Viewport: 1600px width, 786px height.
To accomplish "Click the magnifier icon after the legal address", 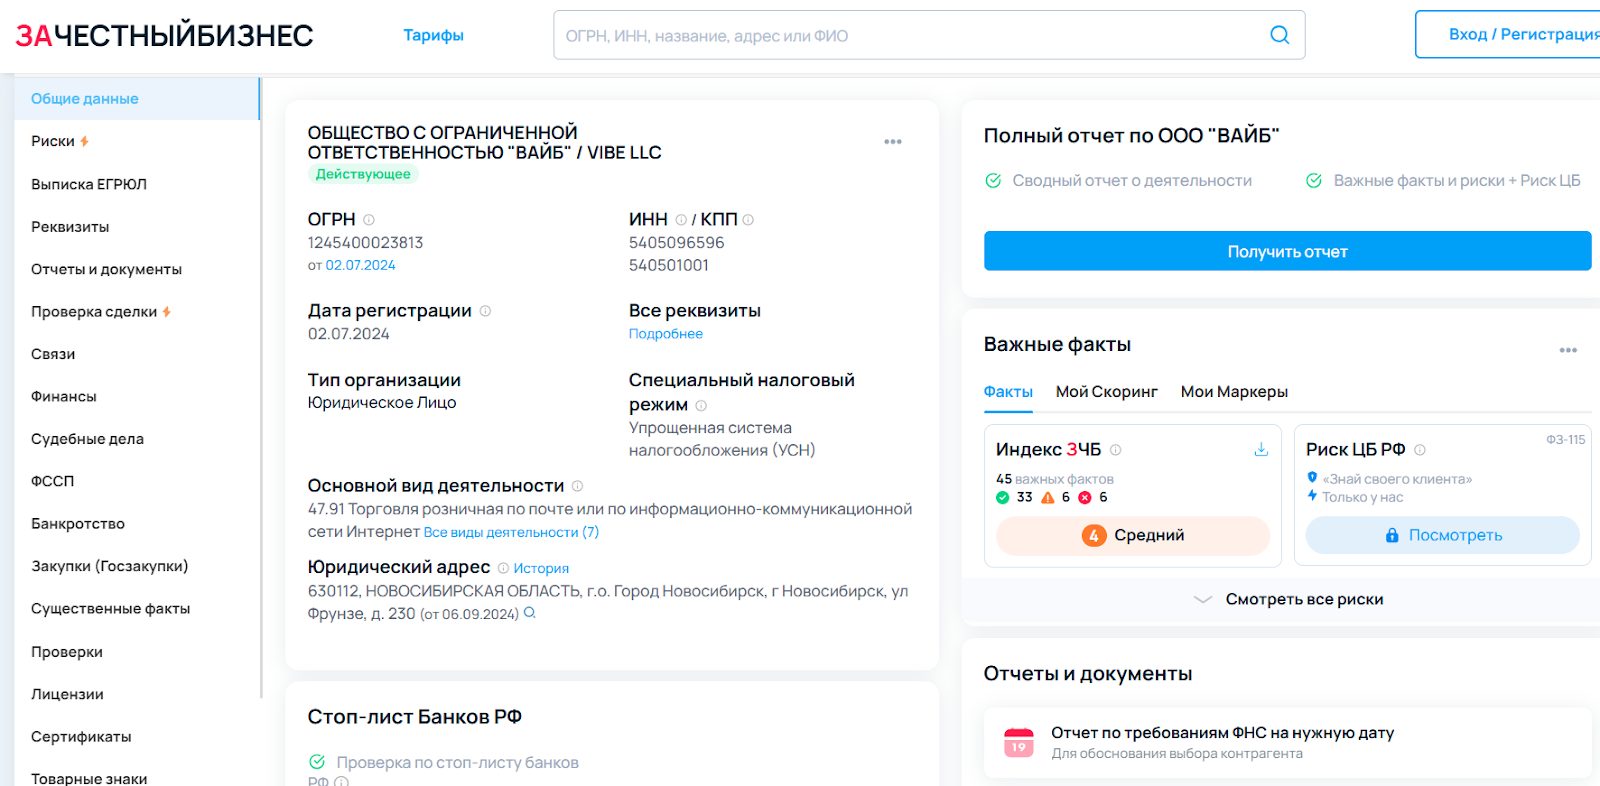I will pyautogui.click(x=530, y=613).
